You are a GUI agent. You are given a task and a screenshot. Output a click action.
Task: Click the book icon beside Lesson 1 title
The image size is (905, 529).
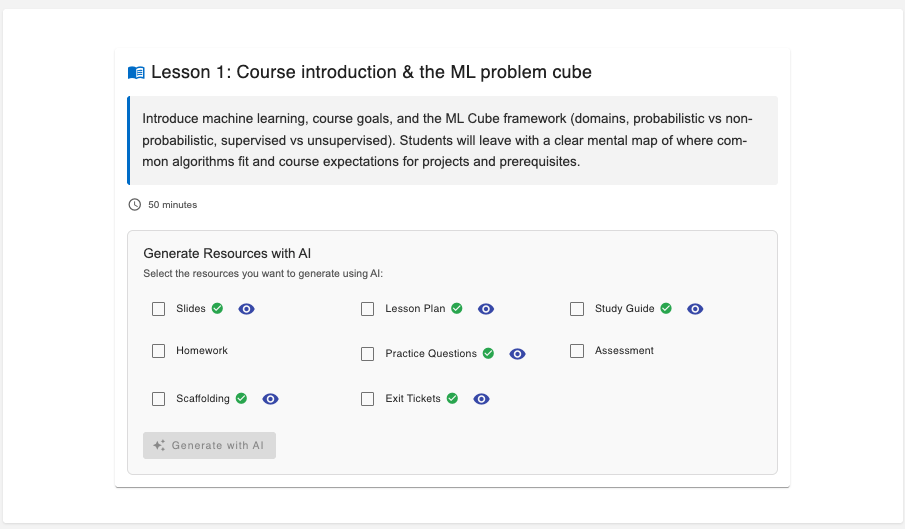click(x=136, y=73)
